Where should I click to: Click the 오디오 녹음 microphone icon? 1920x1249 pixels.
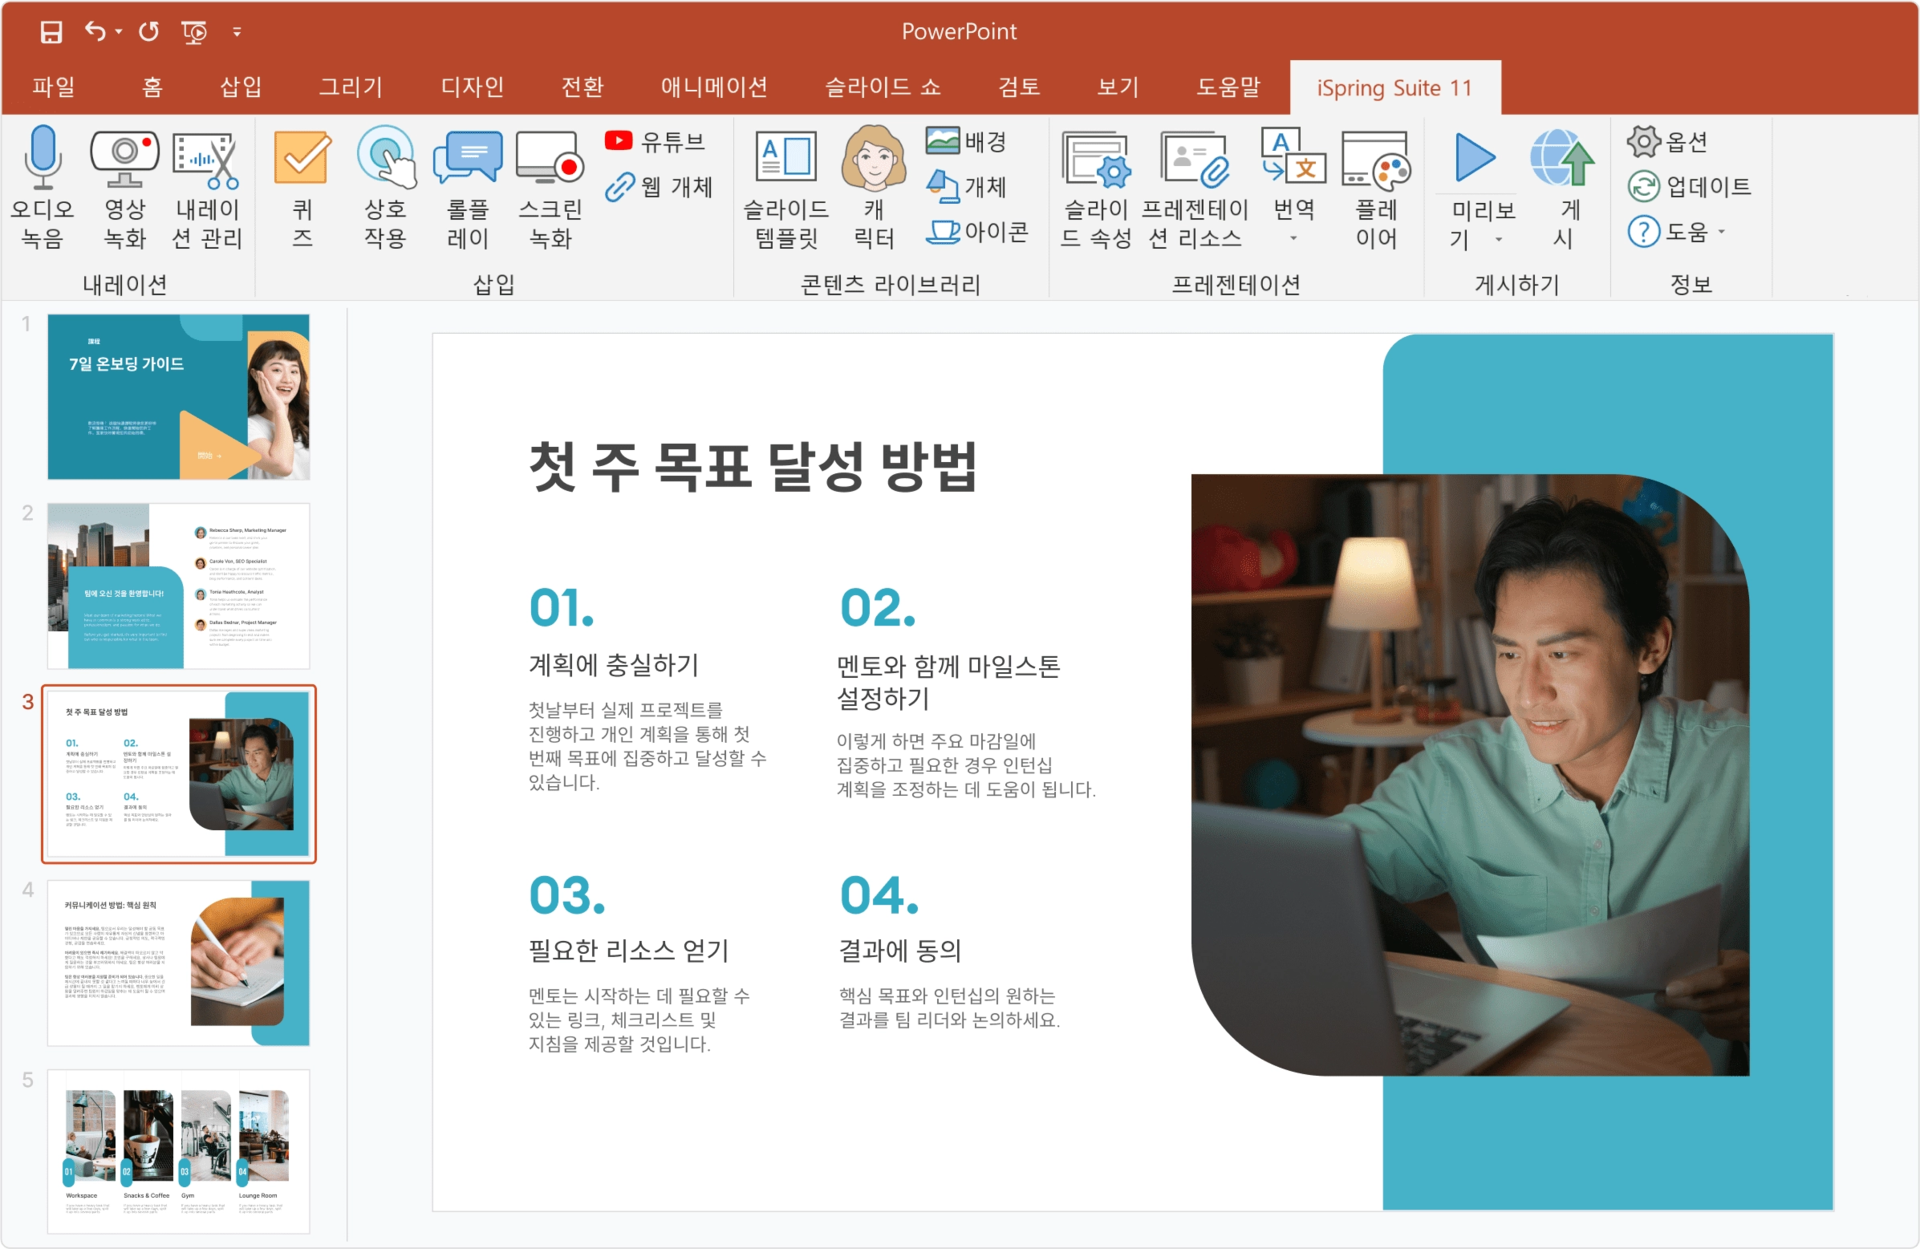pos(42,157)
